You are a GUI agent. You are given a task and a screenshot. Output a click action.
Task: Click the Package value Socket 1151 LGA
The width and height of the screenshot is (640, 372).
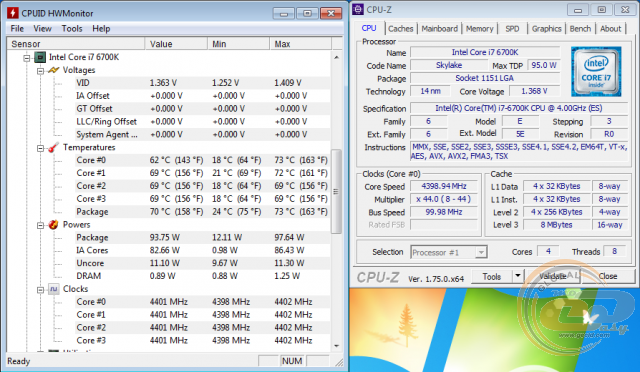484,78
